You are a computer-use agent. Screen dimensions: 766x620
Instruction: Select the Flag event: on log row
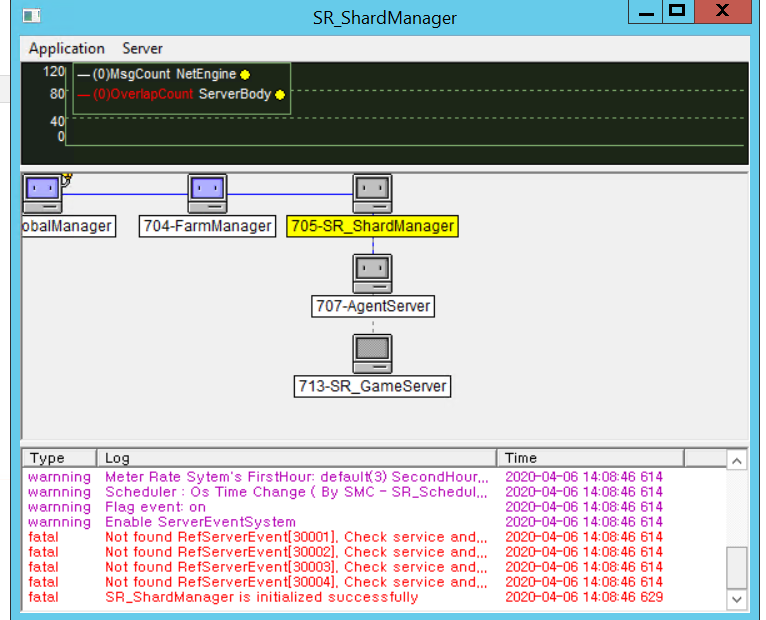(345, 507)
